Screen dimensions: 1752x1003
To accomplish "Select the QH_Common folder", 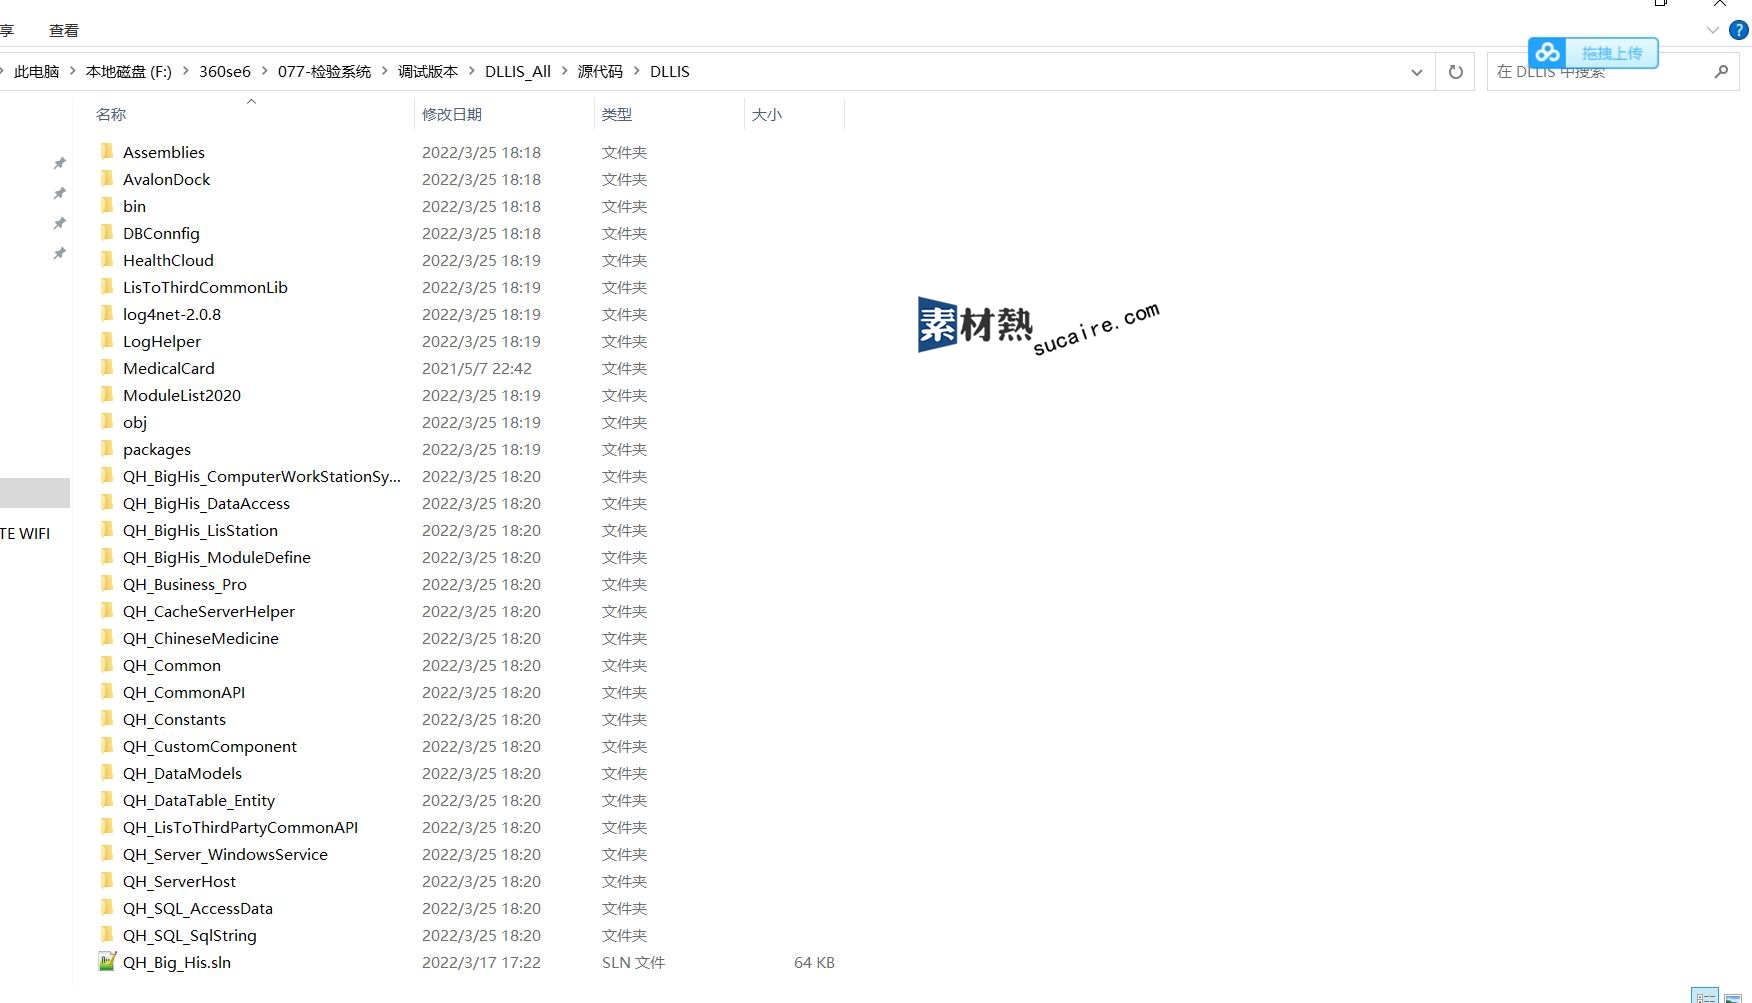I will click(x=172, y=665).
